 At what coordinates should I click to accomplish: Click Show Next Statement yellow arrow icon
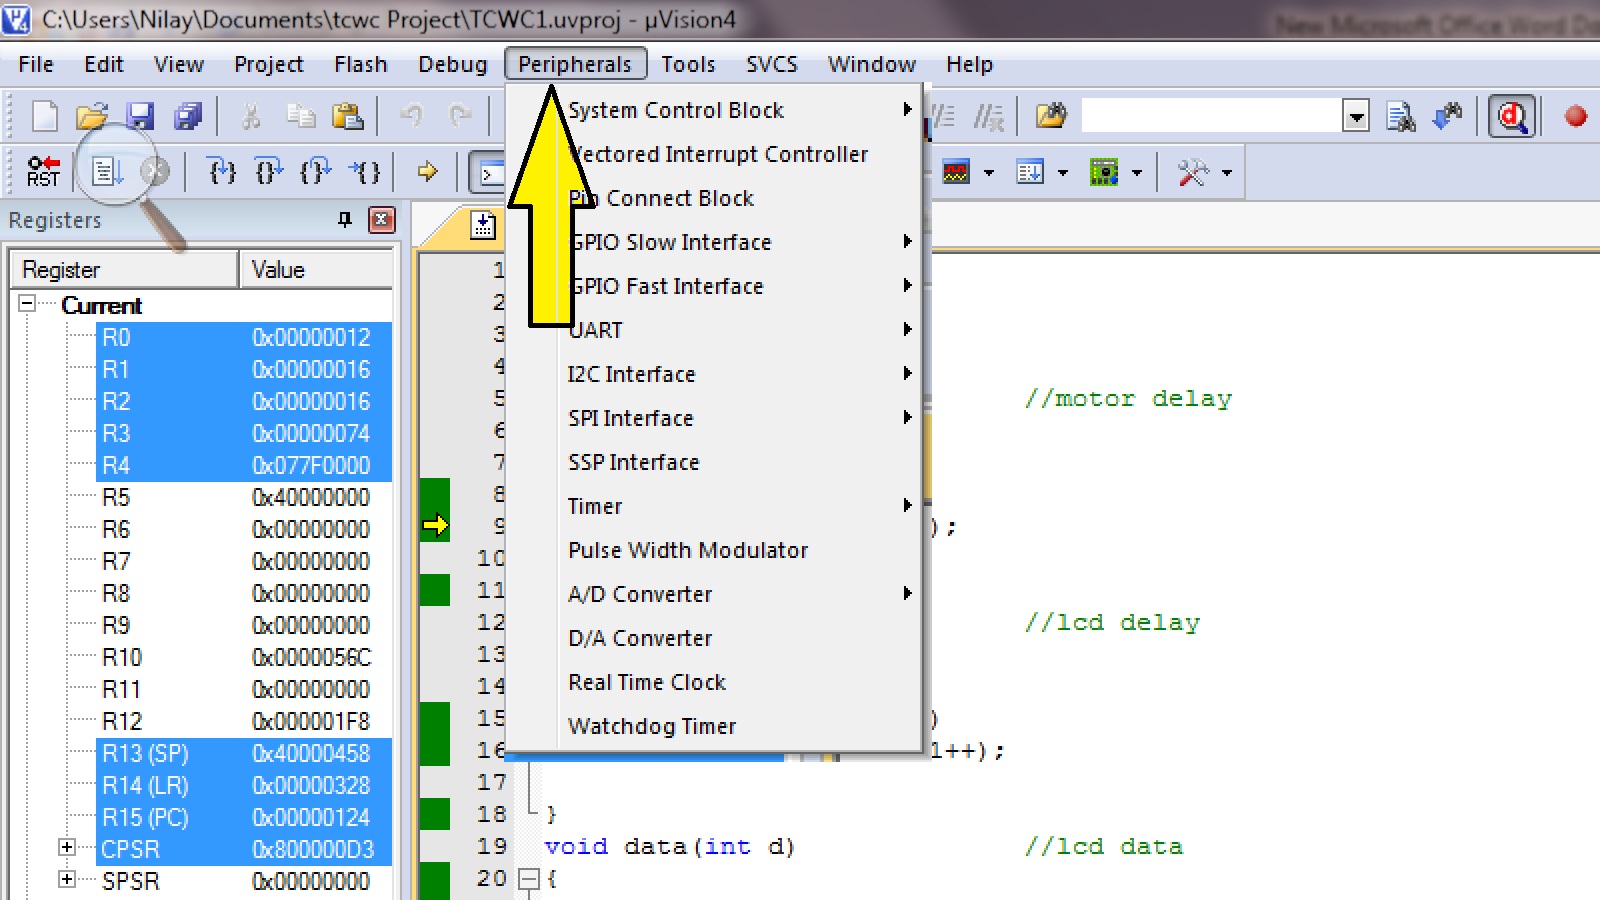428,172
